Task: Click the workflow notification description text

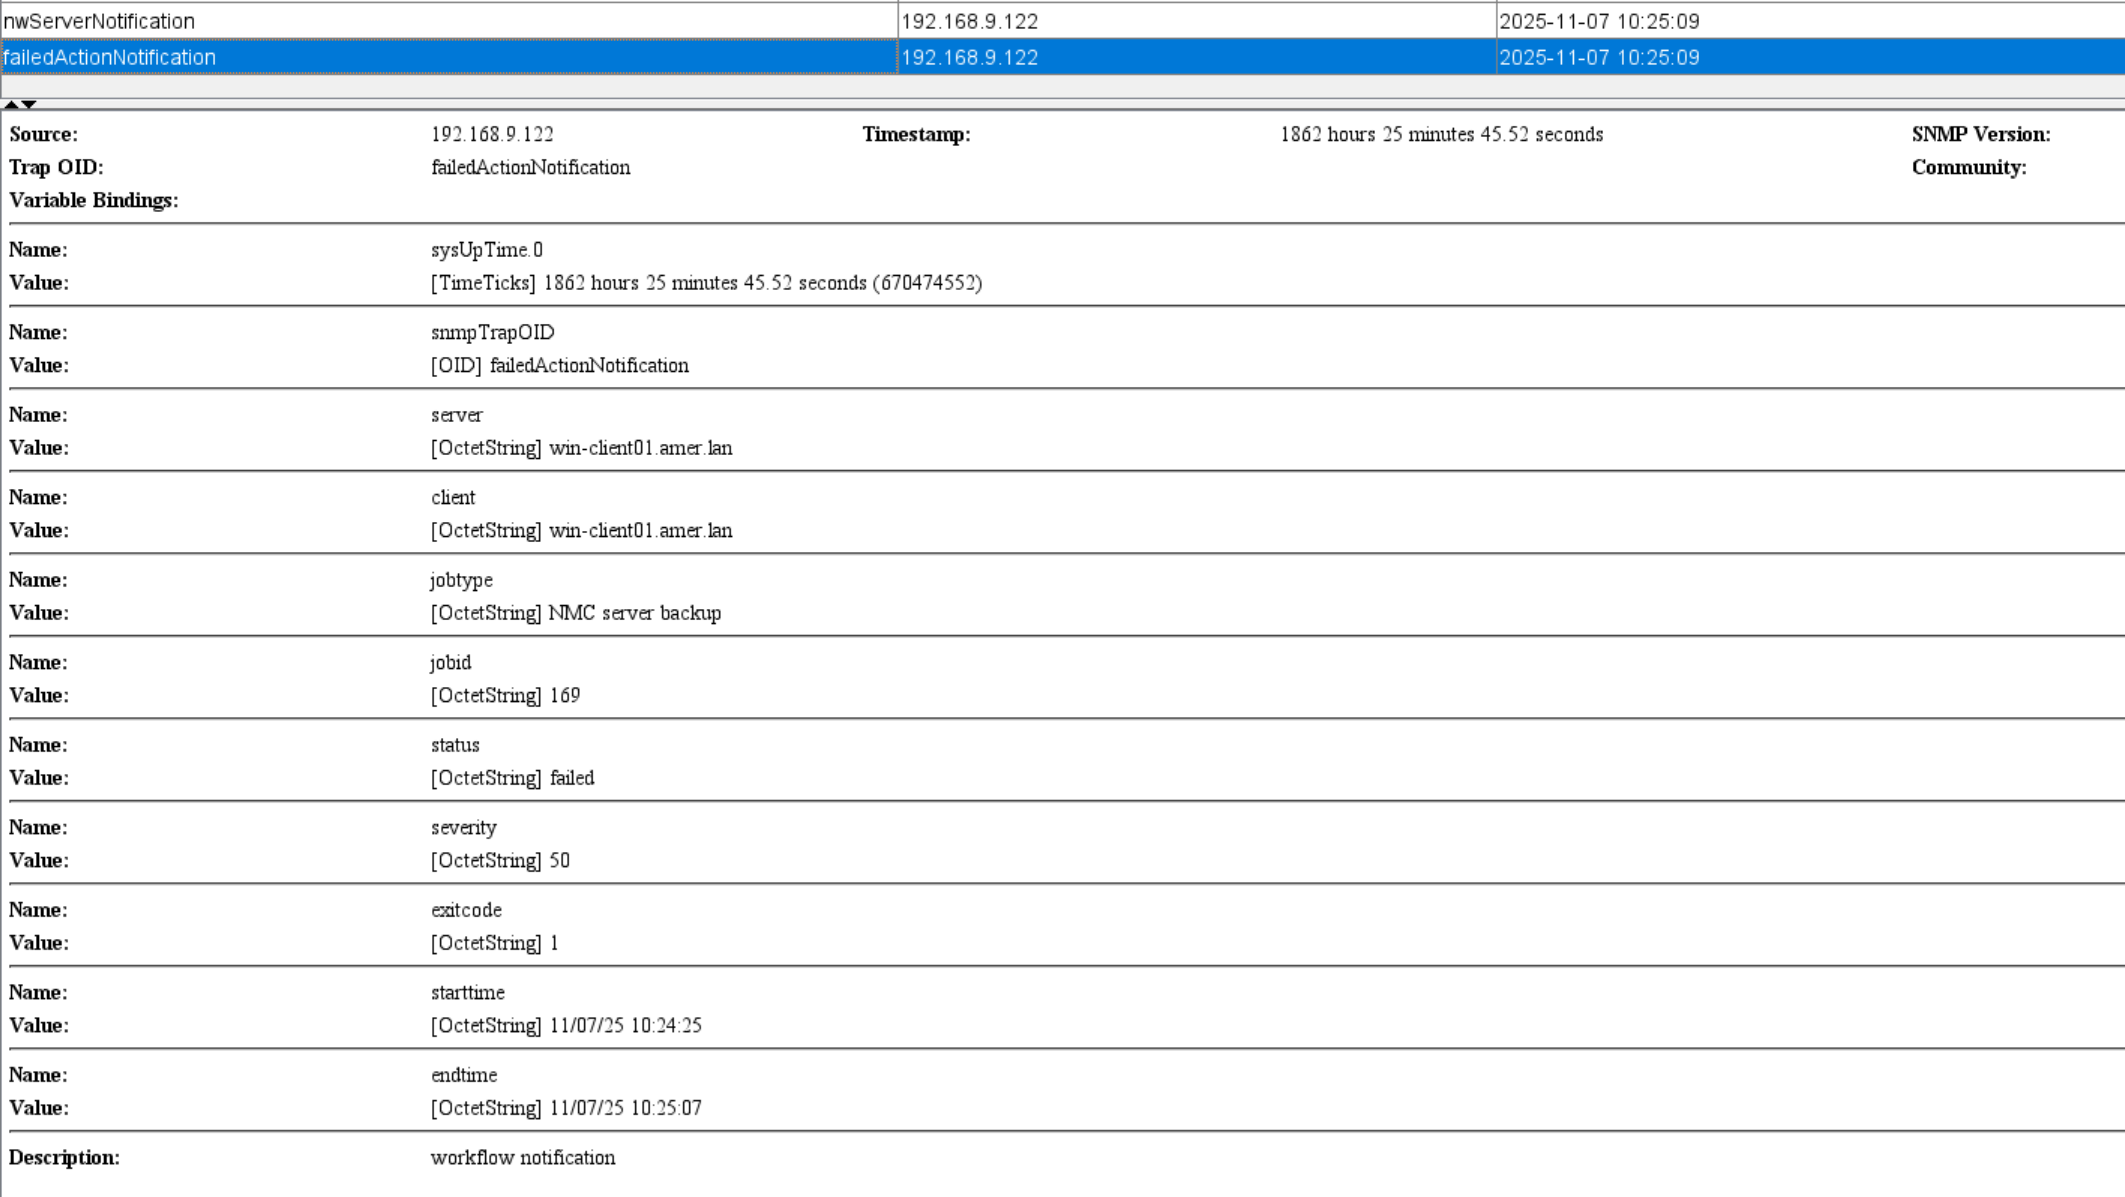Action: (x=522, y=1158)
